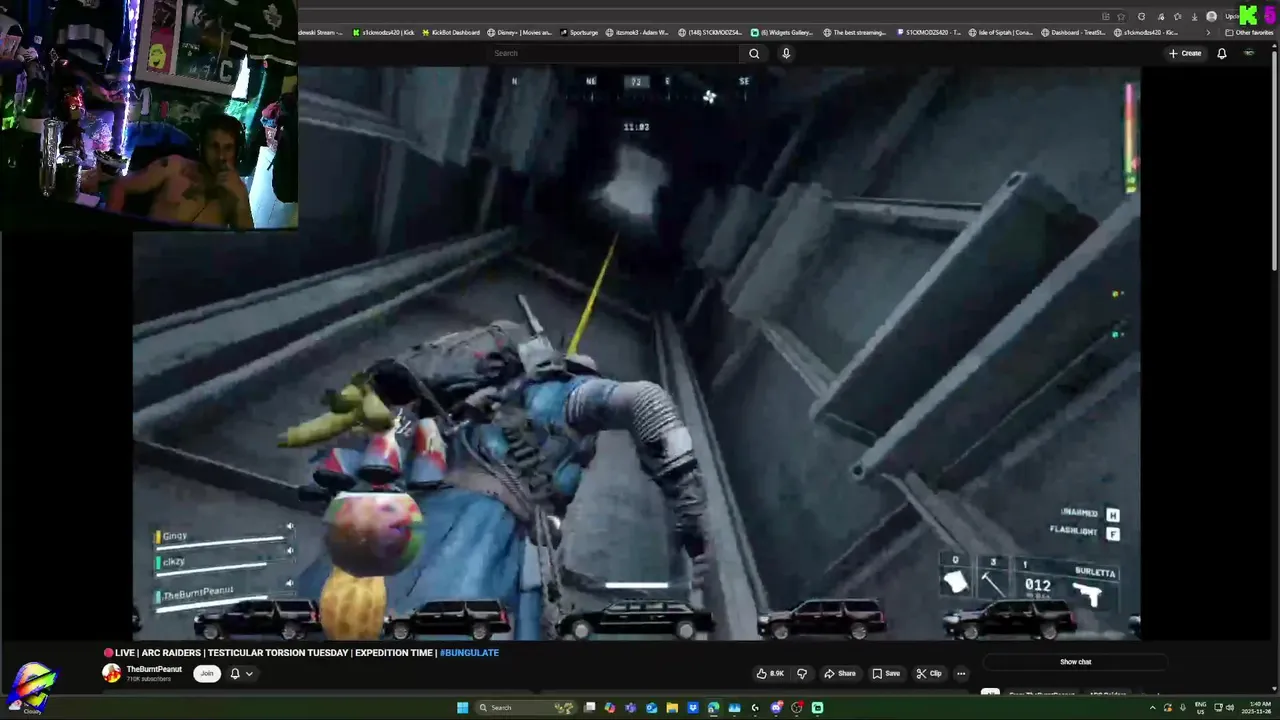This screenshot has height=720, width=1280.
Task: Open TheBurntPeanut channel name link
Action: click(154, 669)
